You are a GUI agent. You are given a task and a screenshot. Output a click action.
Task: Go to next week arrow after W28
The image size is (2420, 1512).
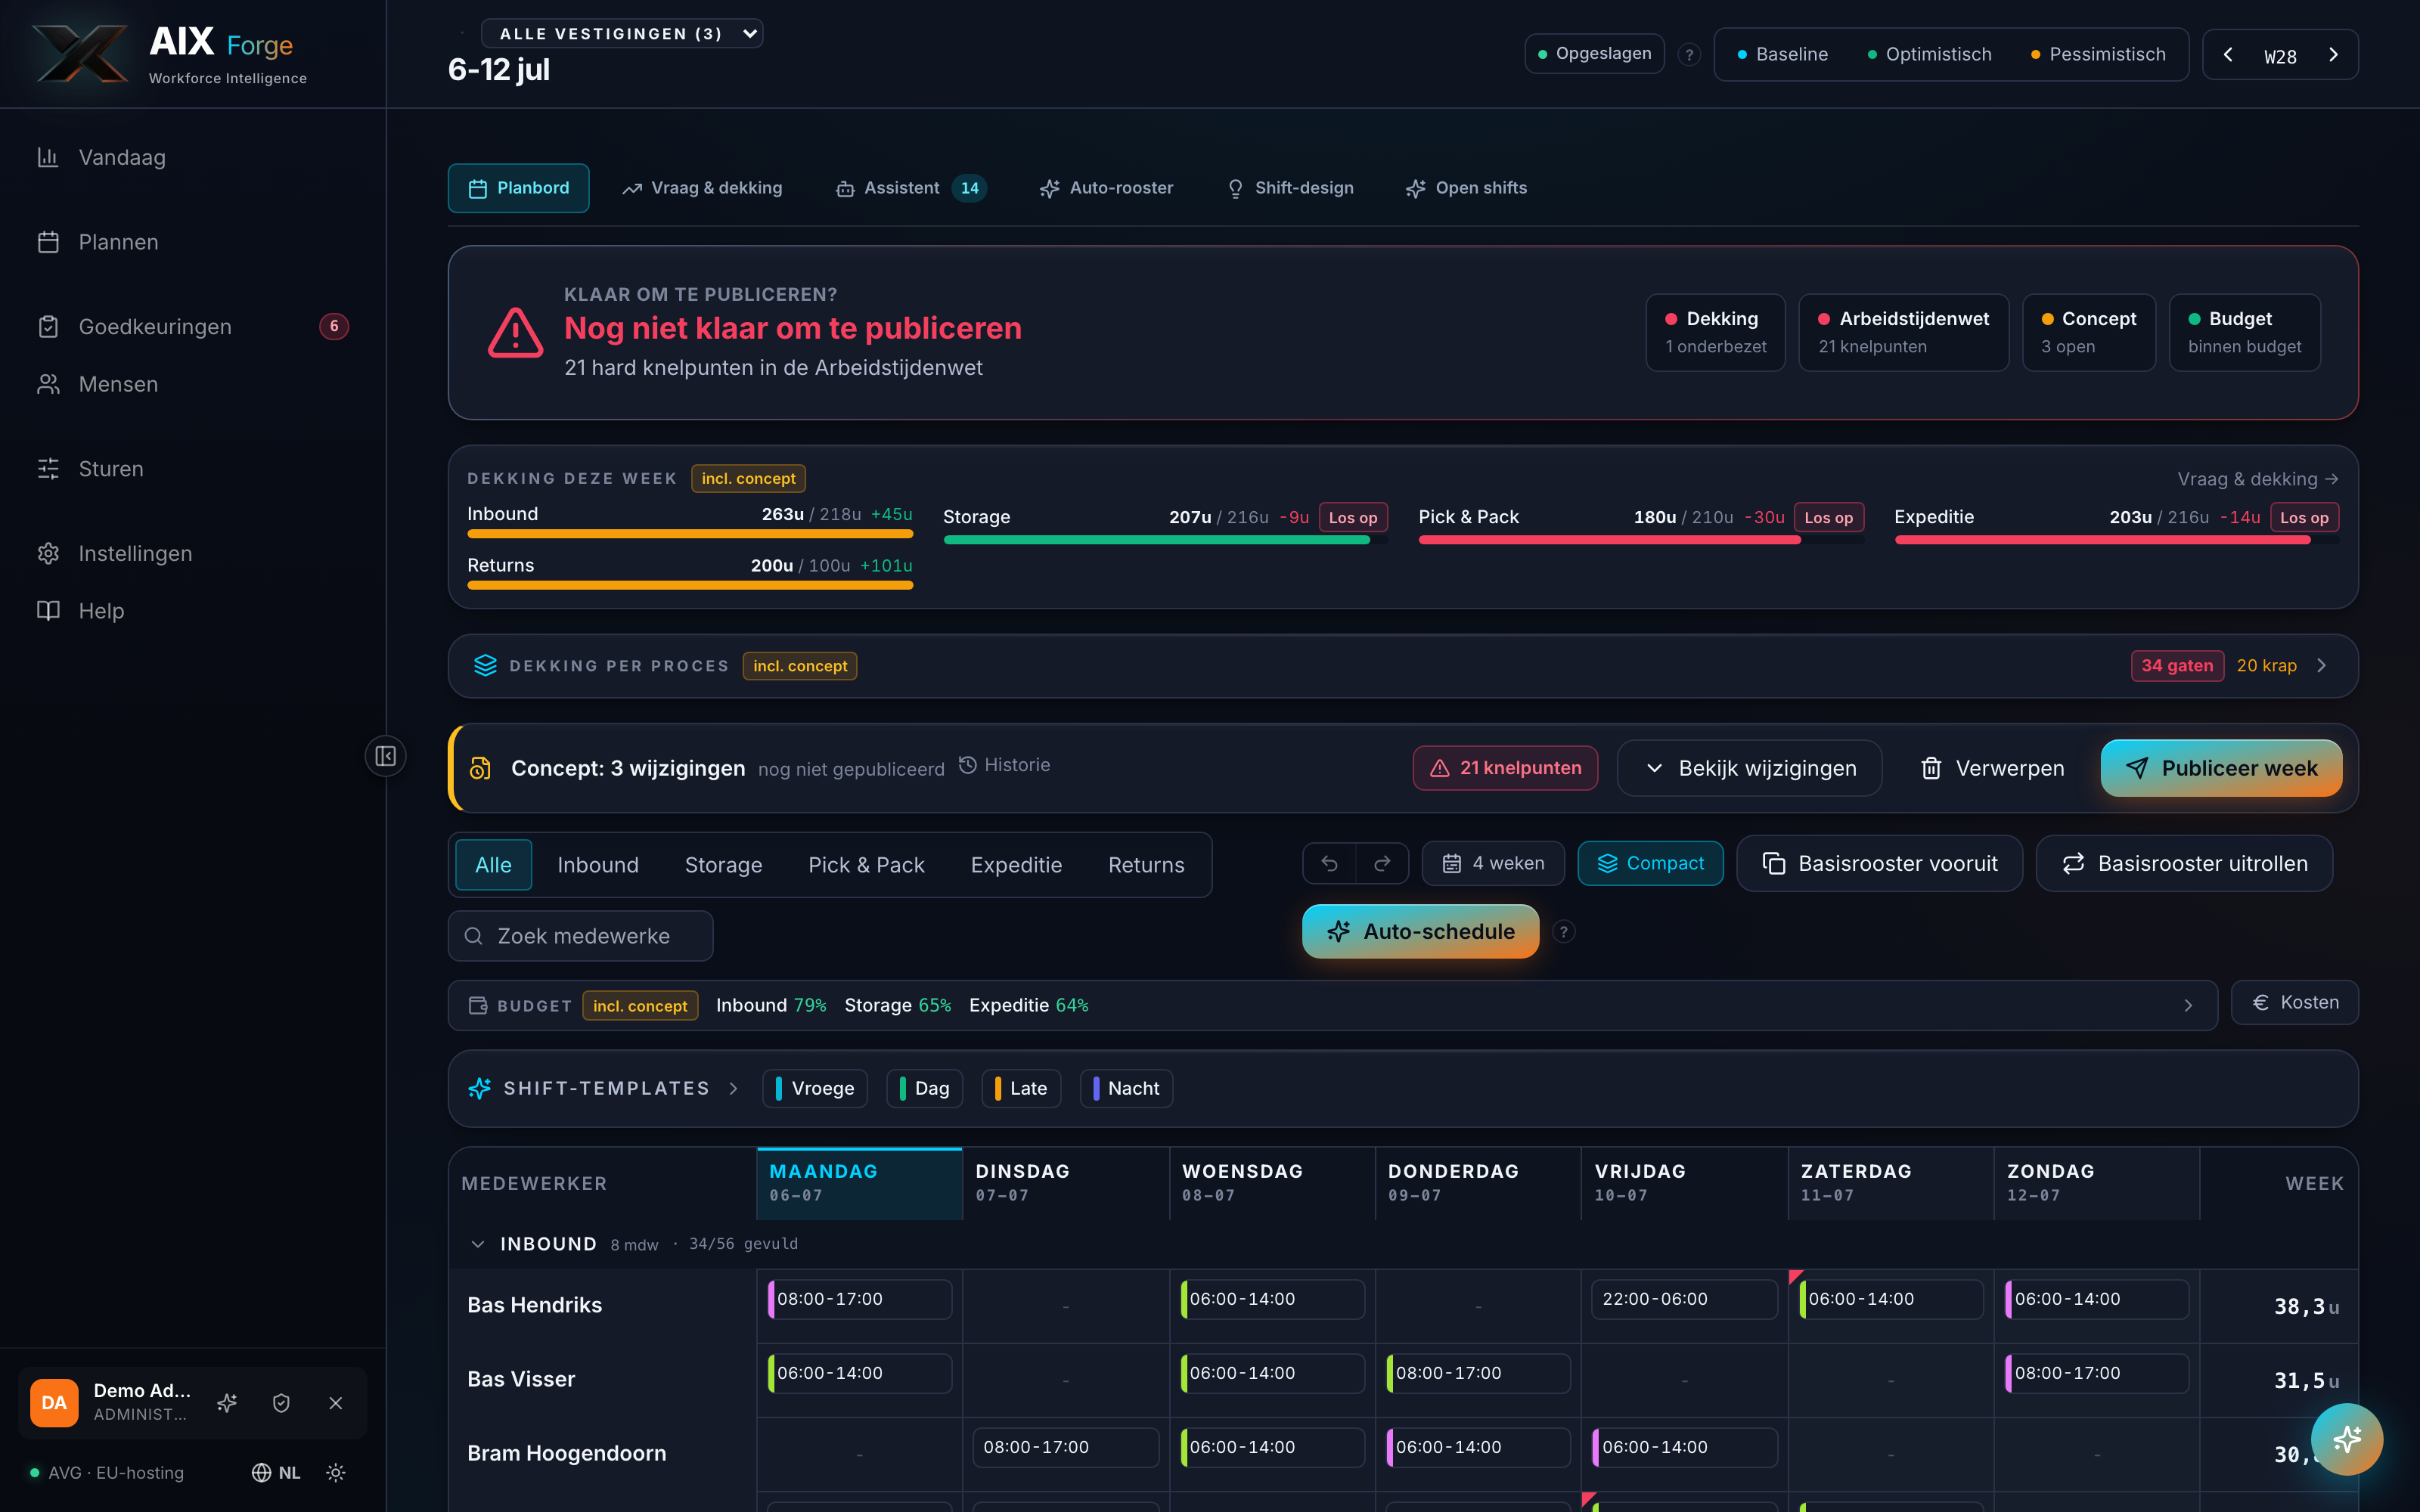click(x=2334, y=55)
